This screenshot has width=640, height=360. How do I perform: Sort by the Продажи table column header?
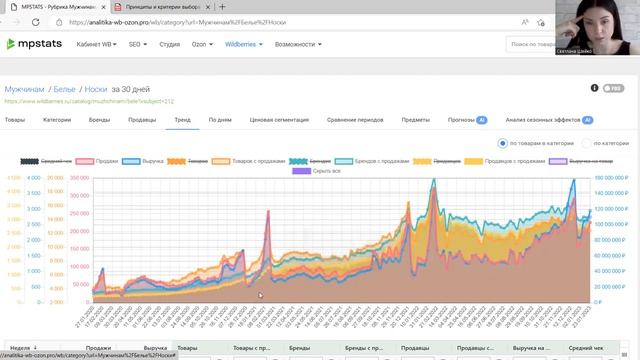point(98,348)
